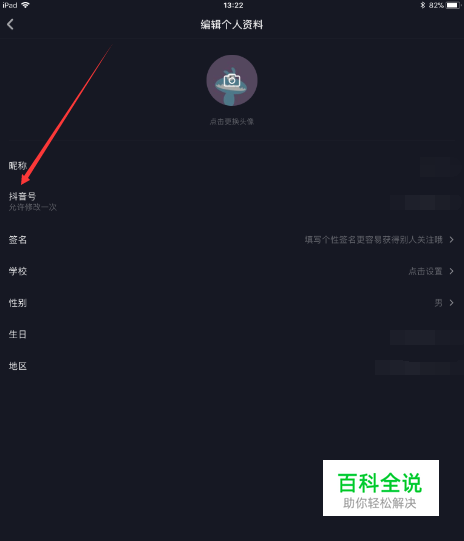Image resolution: width=464 pixels, height=541 pixels.
Task: Expand the chevron next to 点击设置
Action: (x=452, y=271)
